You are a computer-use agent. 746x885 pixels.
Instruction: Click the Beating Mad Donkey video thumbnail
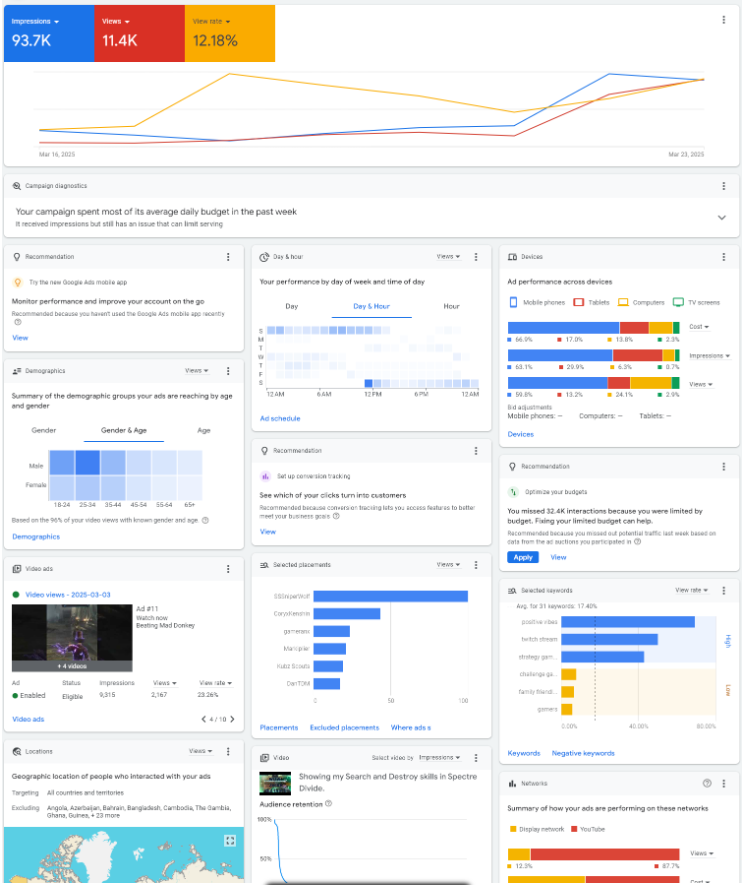pyautogui.click(x=72, y=637)
